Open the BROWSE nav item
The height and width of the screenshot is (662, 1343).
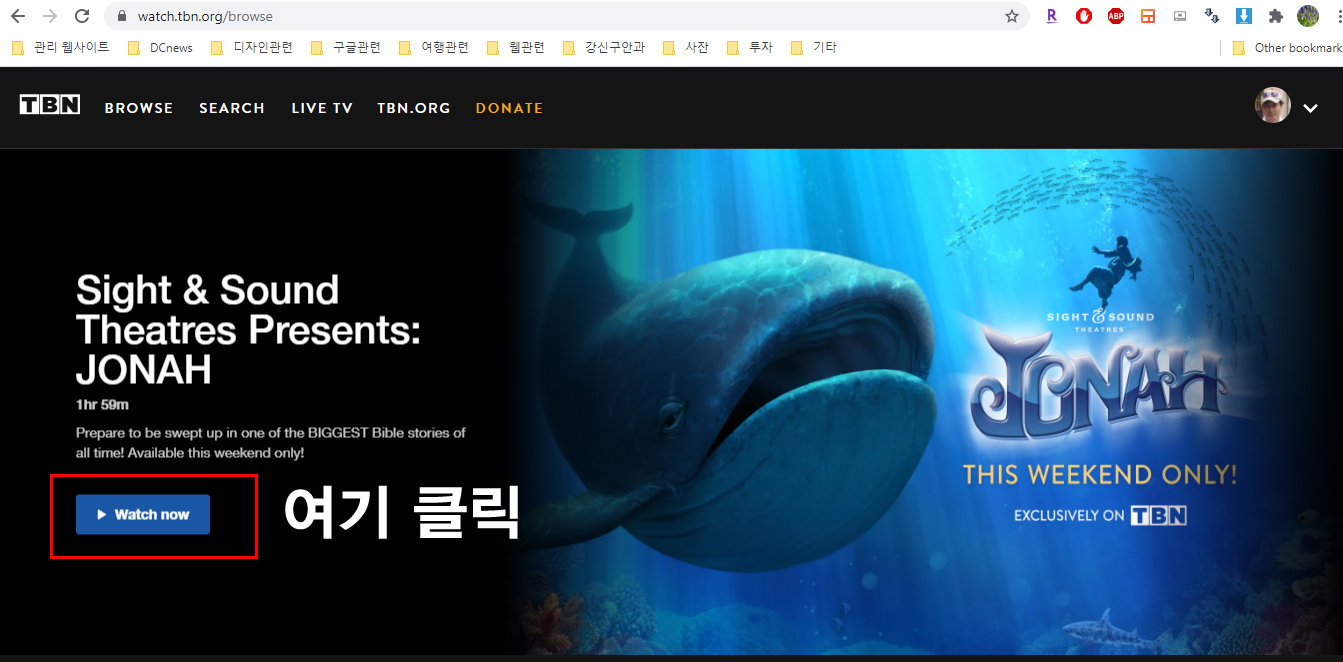(x=139, y=108)
